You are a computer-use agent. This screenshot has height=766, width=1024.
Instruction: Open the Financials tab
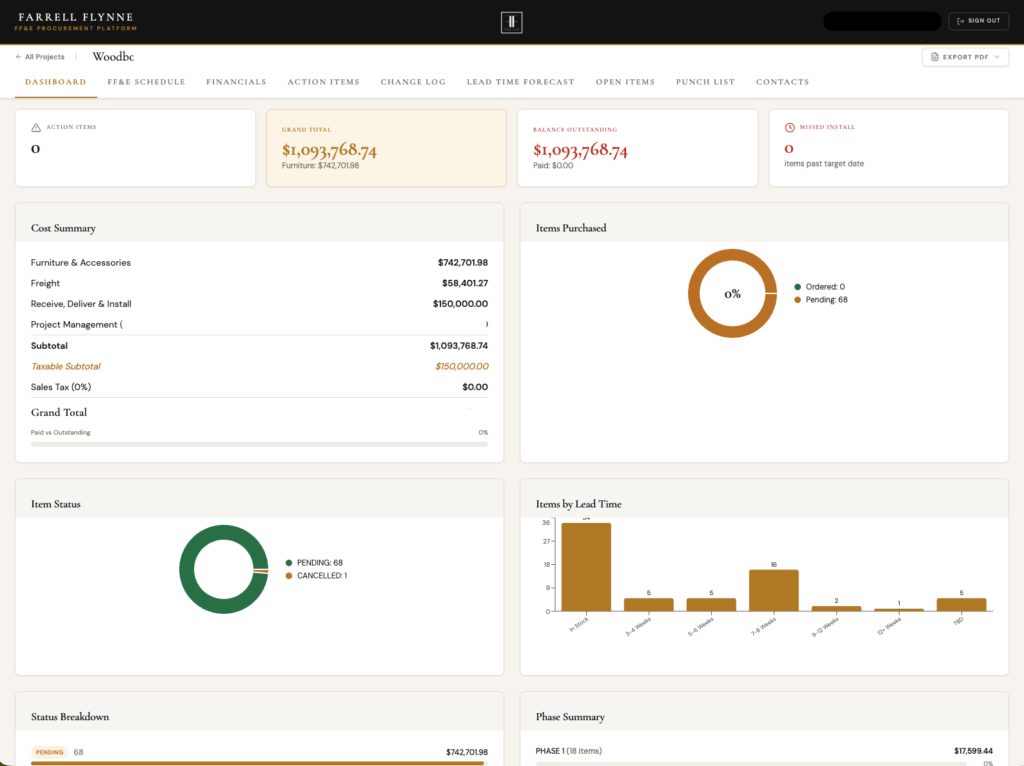(236, 82)
